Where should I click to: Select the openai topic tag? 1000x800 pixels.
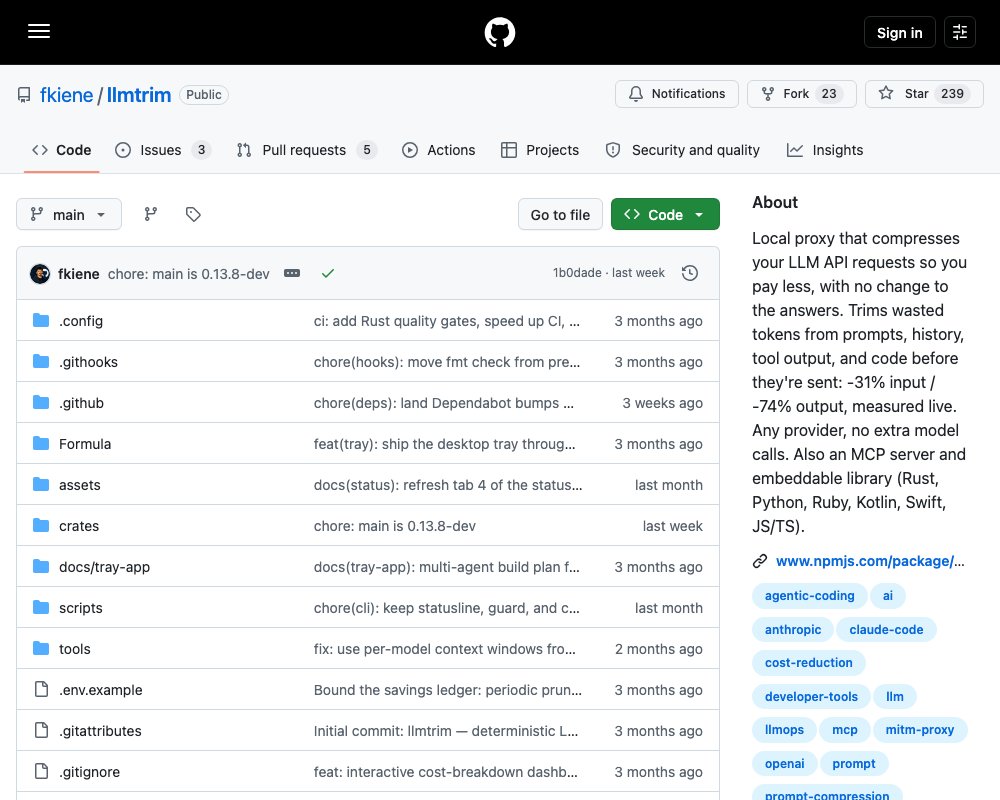[784, 764]
